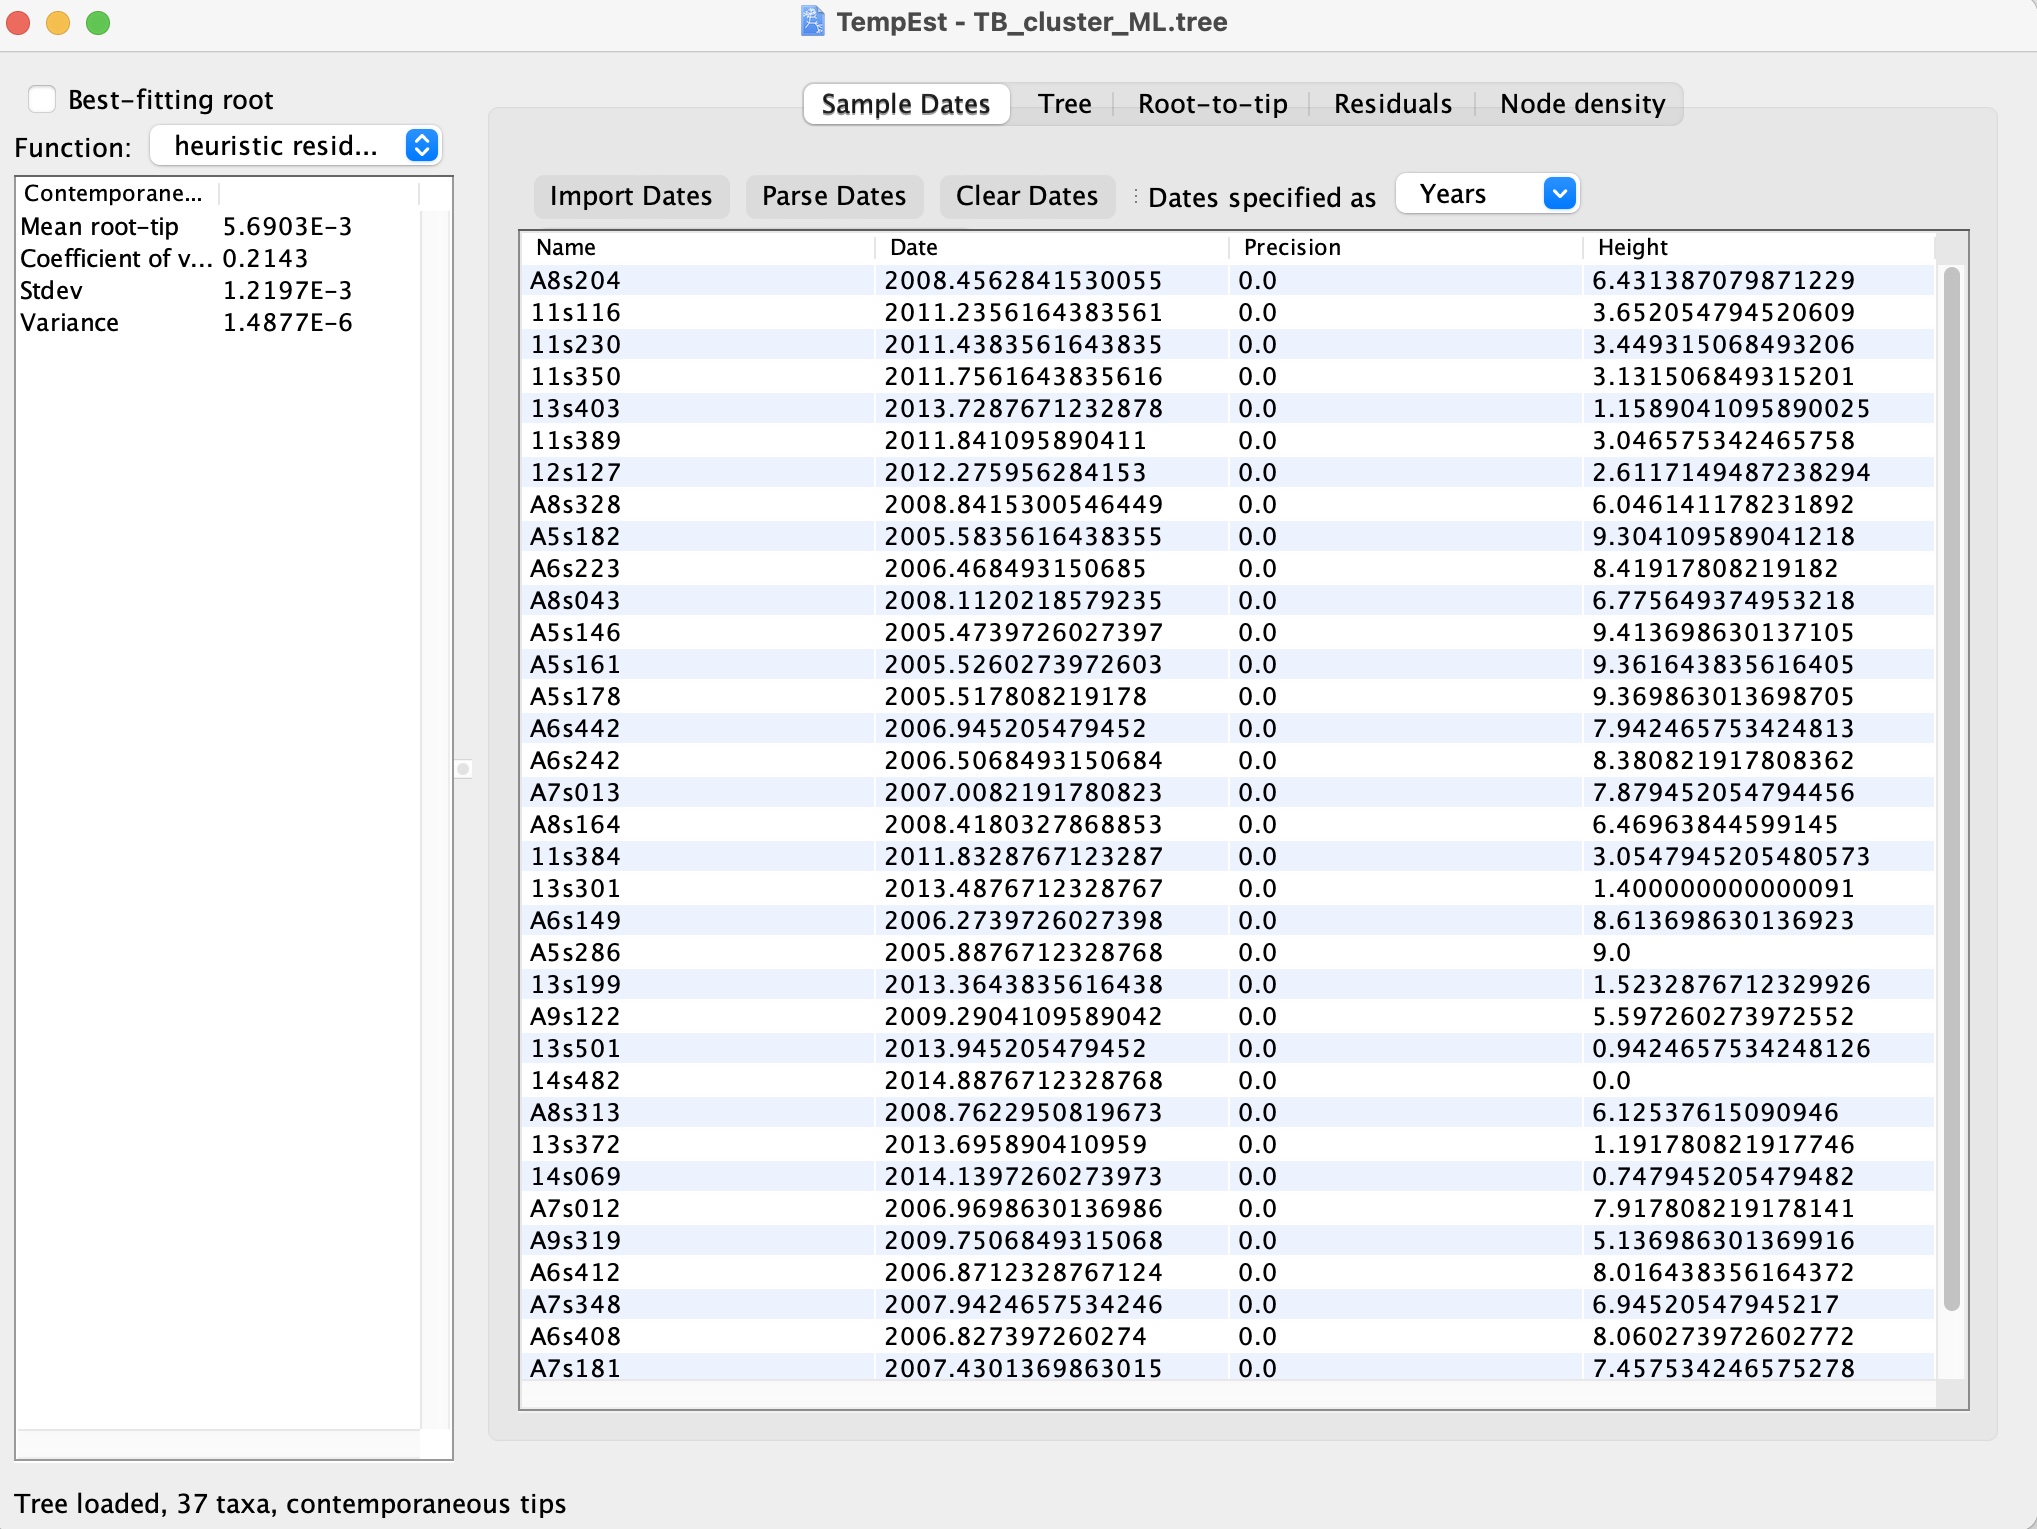Select the 13s372 row name
This screenshot has width=2037, height=1529.
(575, 1144)
